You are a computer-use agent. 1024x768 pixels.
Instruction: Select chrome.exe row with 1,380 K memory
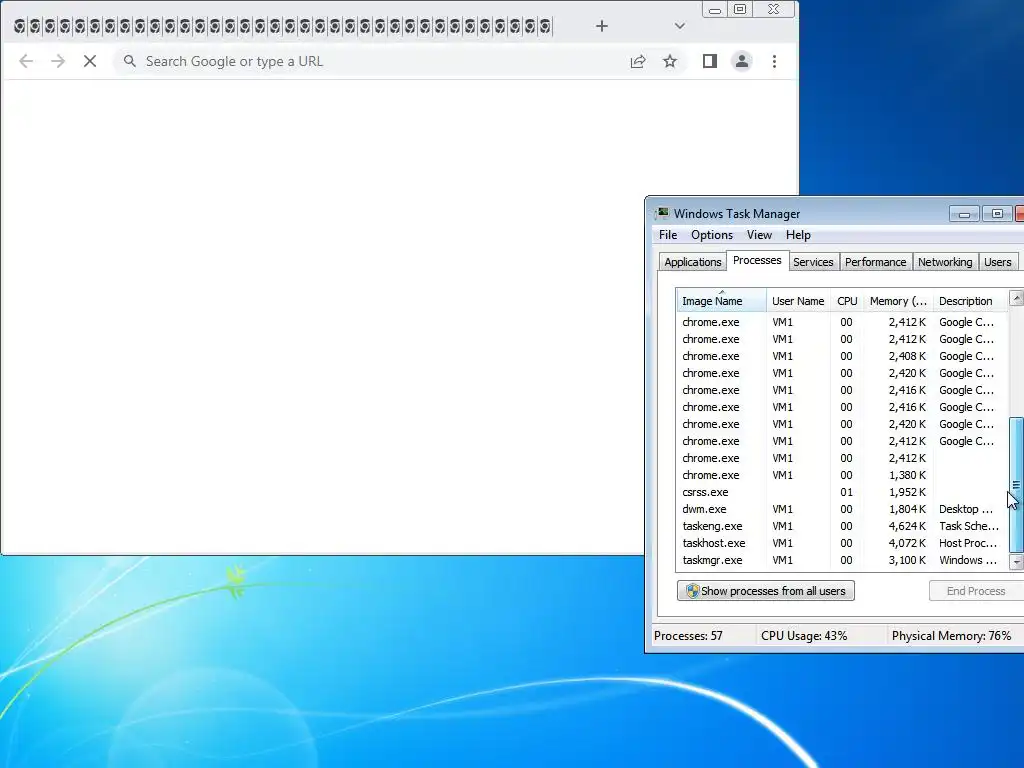click(842, 475)
